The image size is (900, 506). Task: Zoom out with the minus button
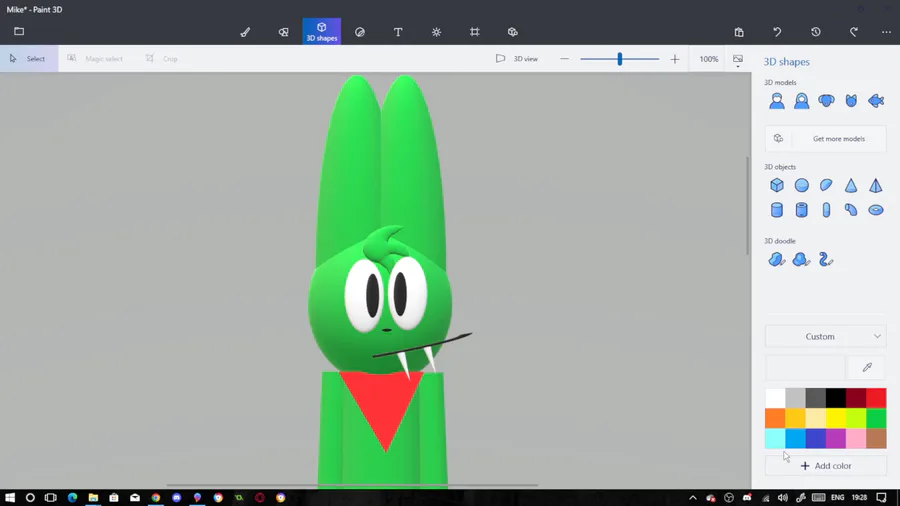click(564, 59)
